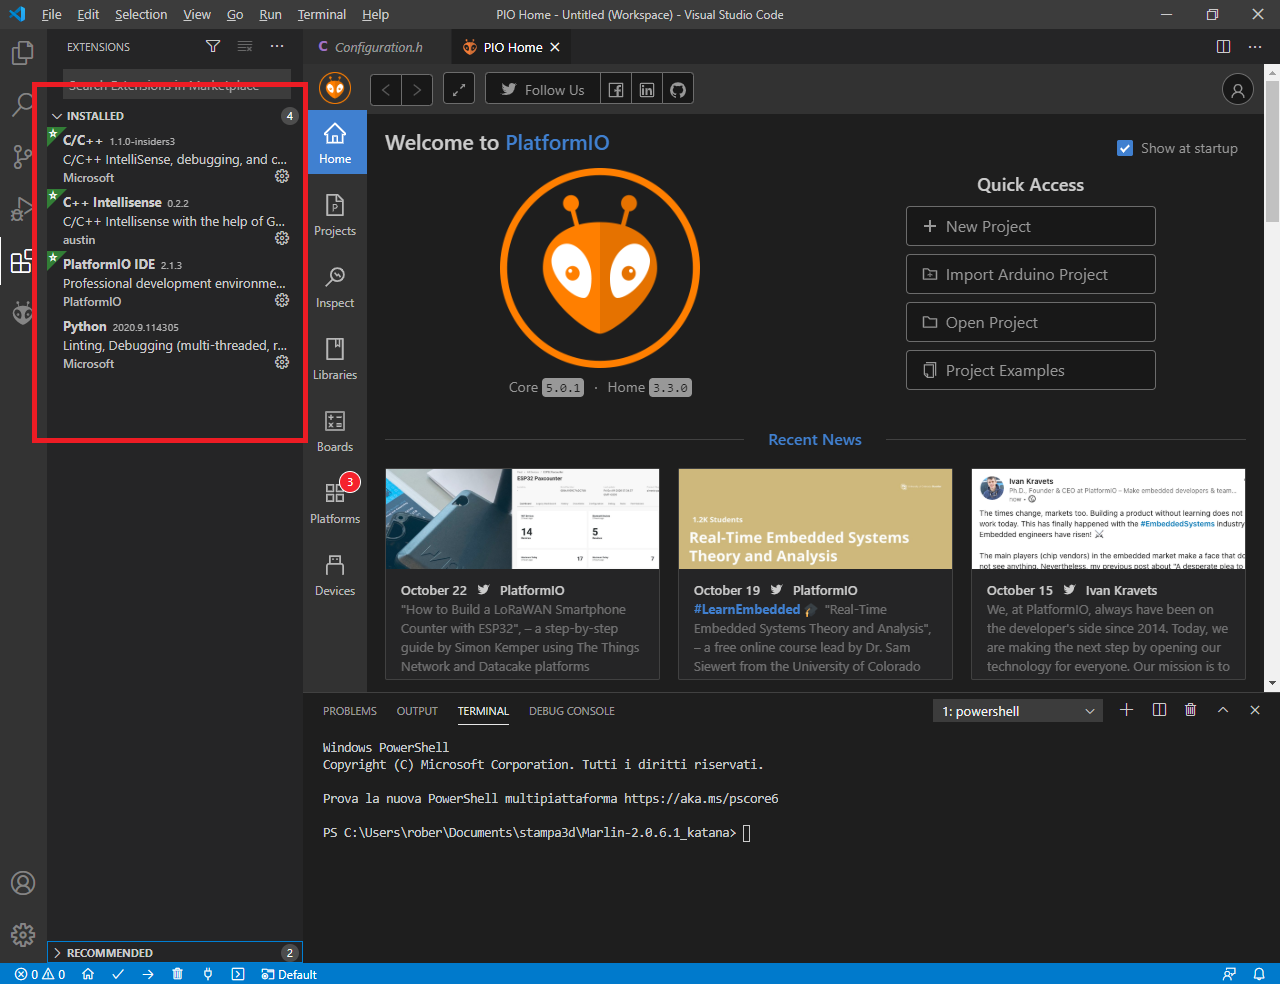1280x984 pixels.
Task: Click the New Project button
Action: pyautogui.click(x=1030, y=226)
